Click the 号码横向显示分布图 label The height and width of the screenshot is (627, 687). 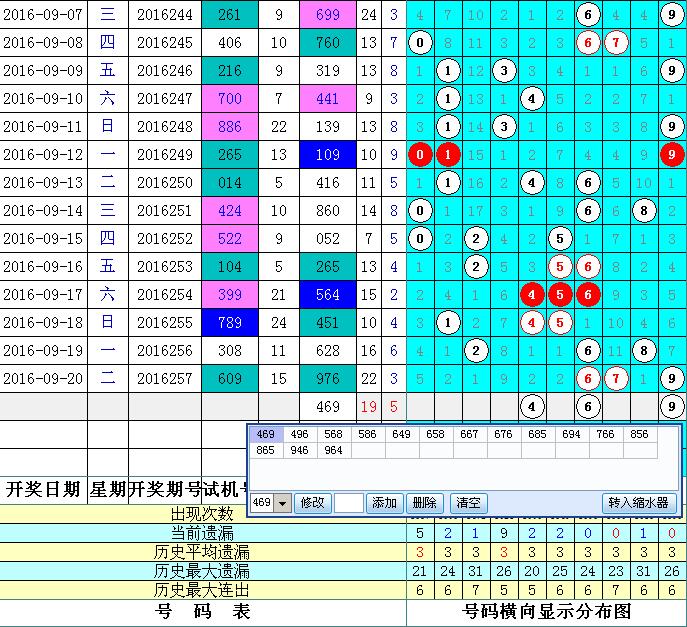pyautogui.click(x=547, y=611)
